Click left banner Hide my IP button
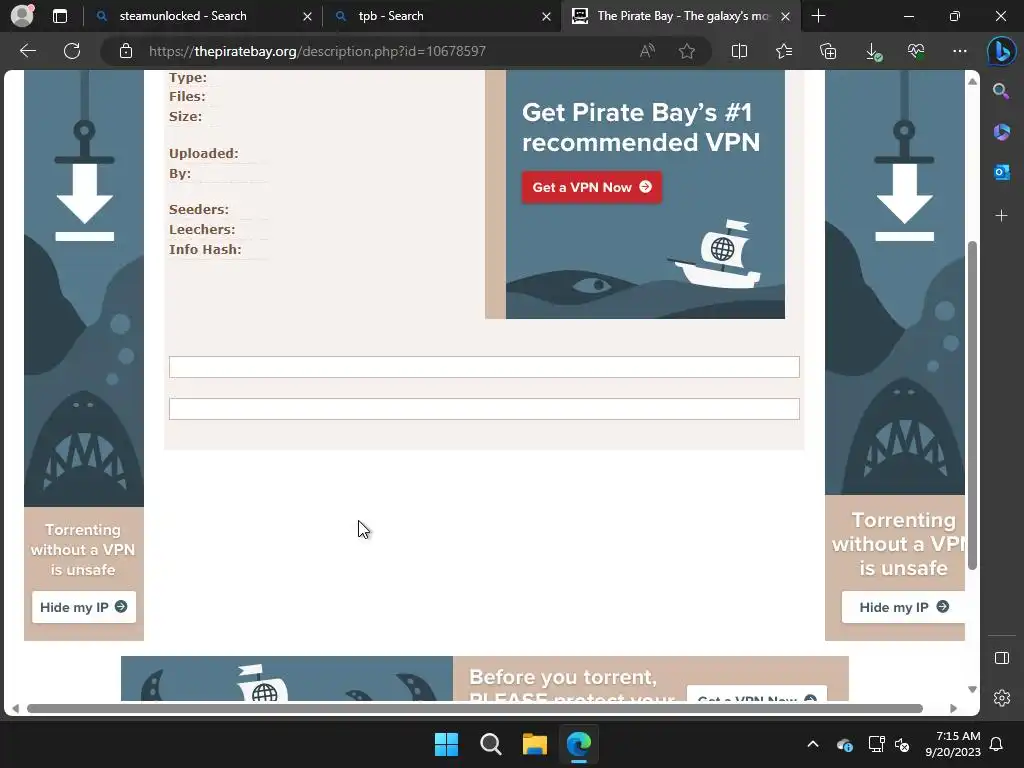This screenshot has width=1024, height=768. [x=84, y=607]
